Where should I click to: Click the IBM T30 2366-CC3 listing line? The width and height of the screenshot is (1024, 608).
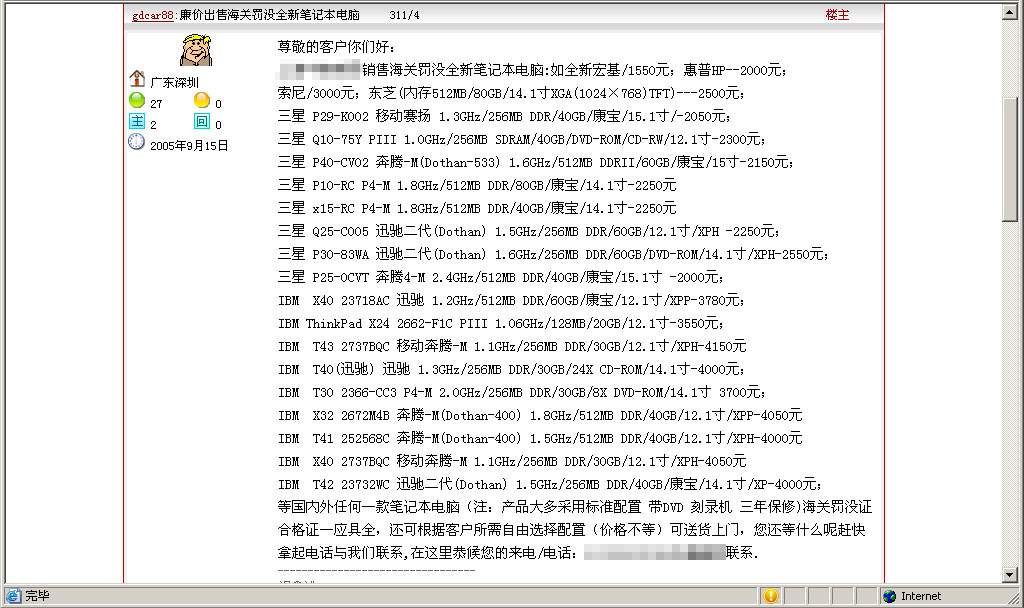522,392
